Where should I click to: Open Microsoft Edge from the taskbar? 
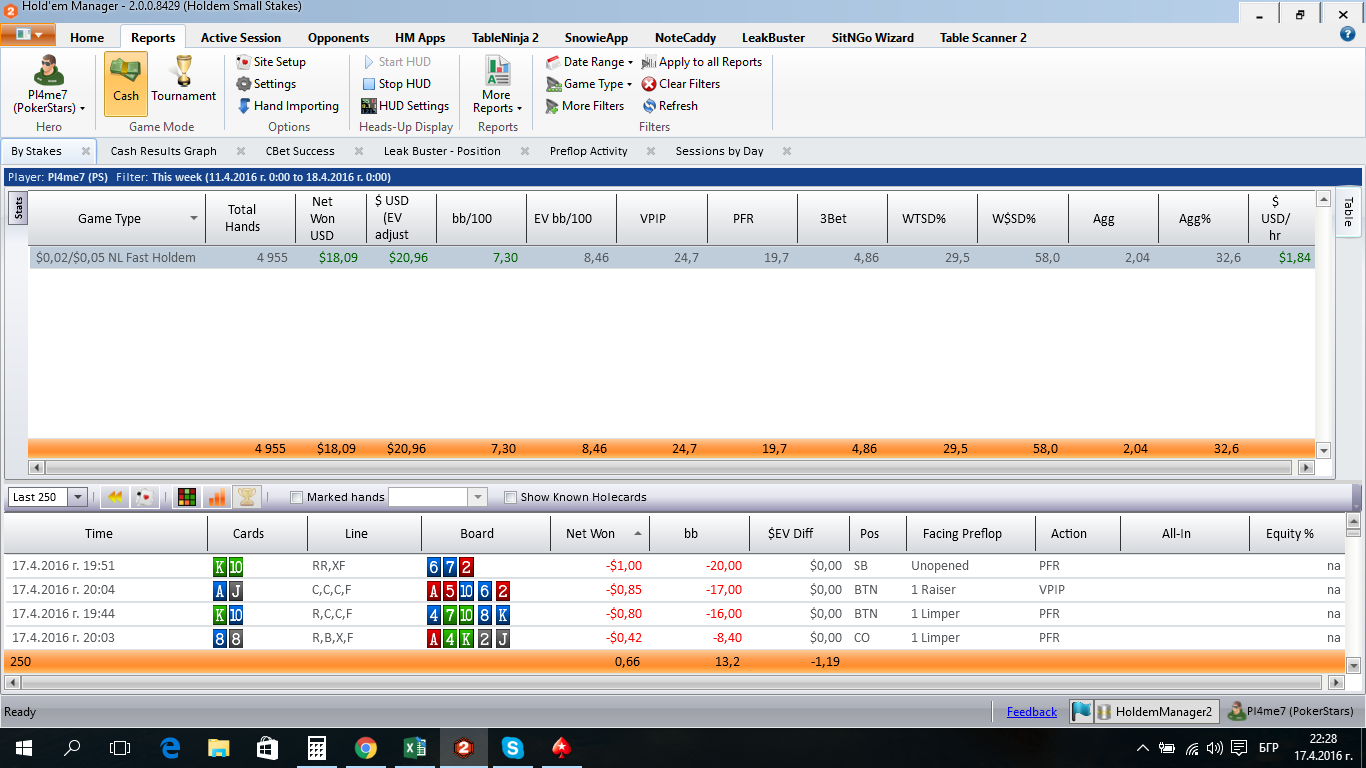(x=169, y=747)
